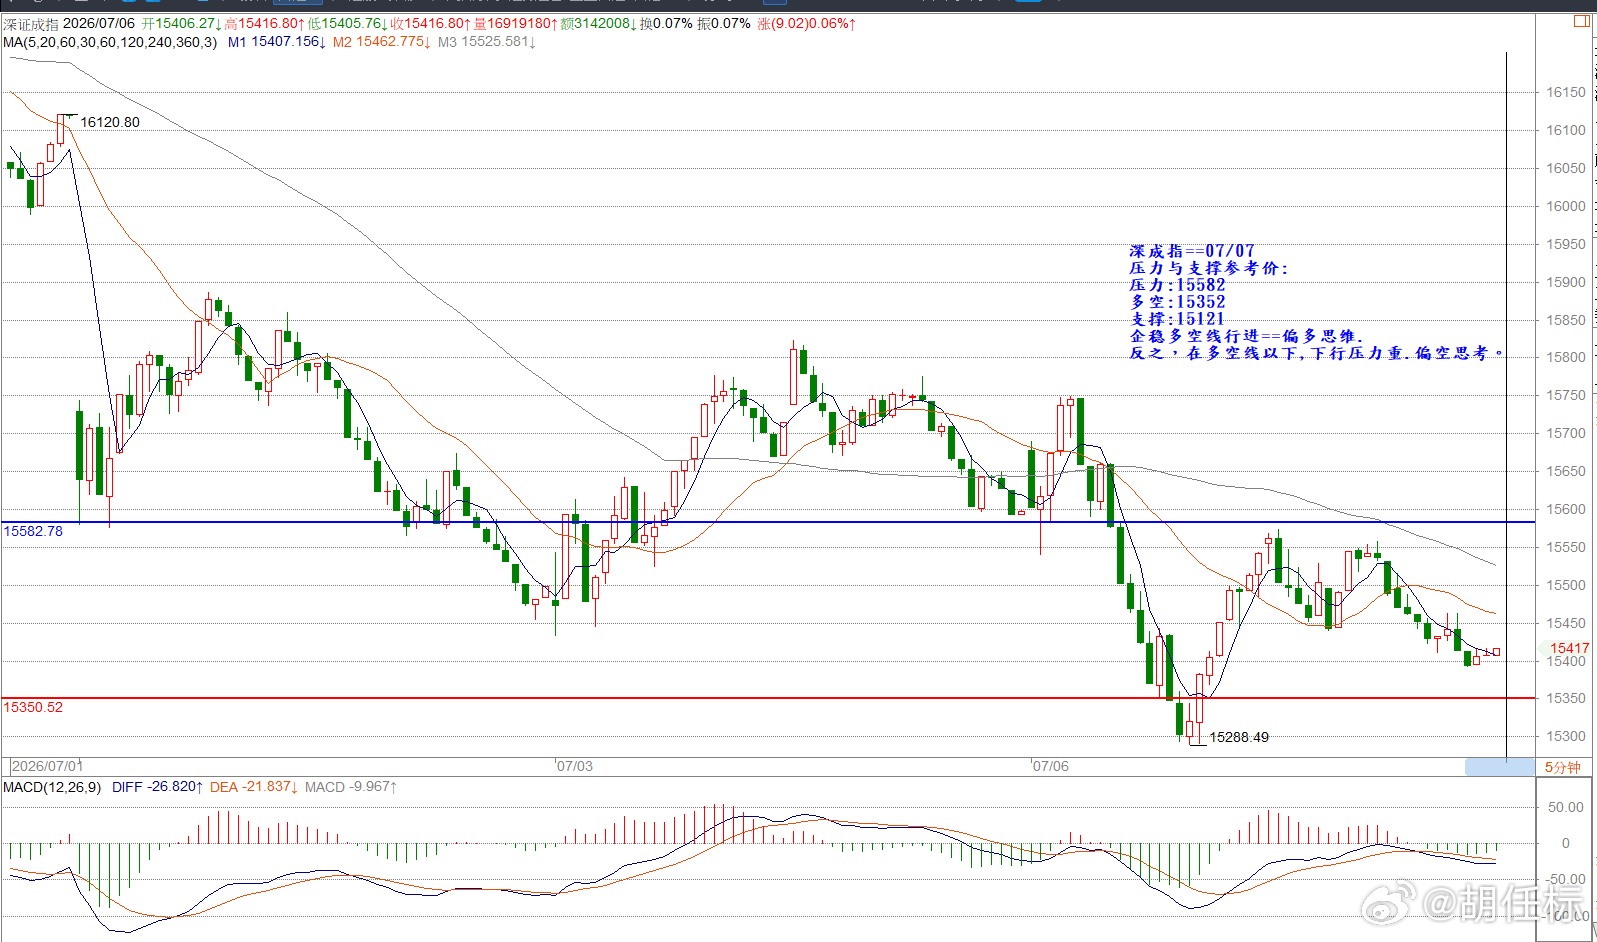
Task: Click the DEA -21.837 value label
Action: coord(254,787)
